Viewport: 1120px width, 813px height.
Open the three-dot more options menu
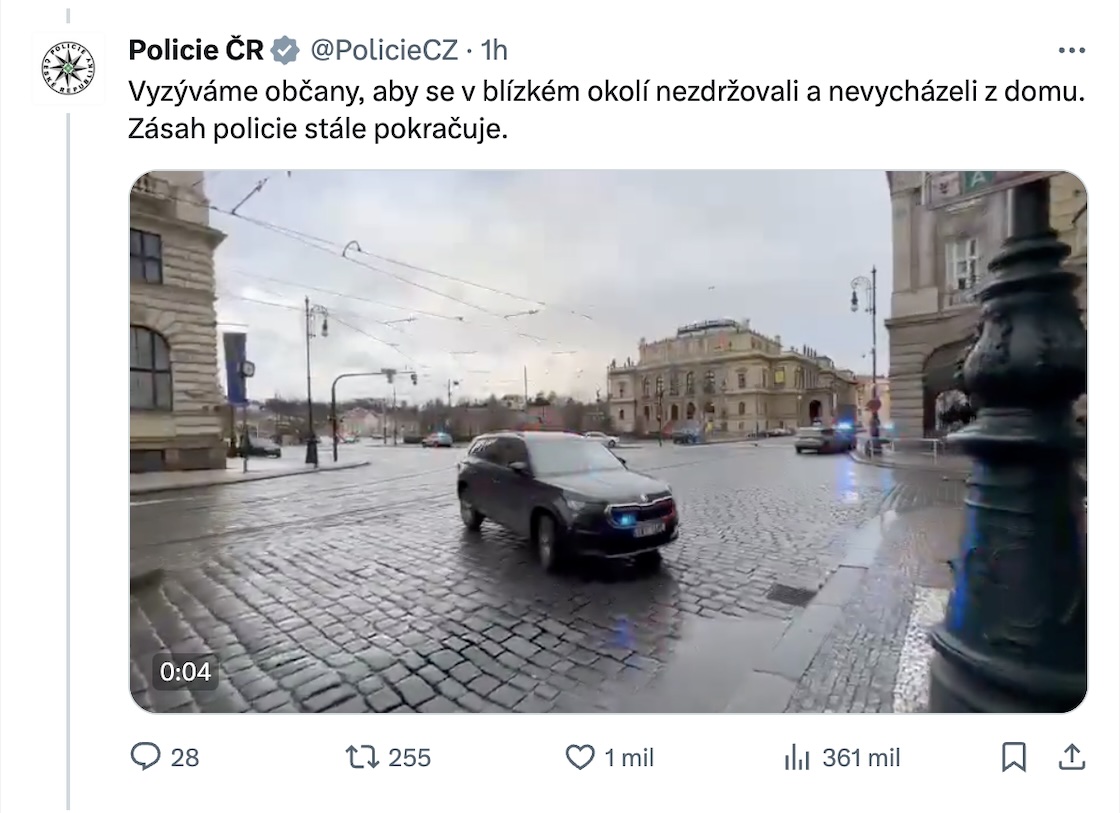click(1071, 50)
